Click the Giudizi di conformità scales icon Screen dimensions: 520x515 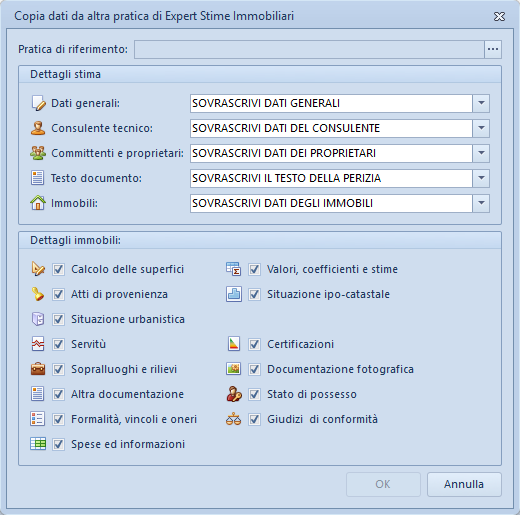[233, 419]
